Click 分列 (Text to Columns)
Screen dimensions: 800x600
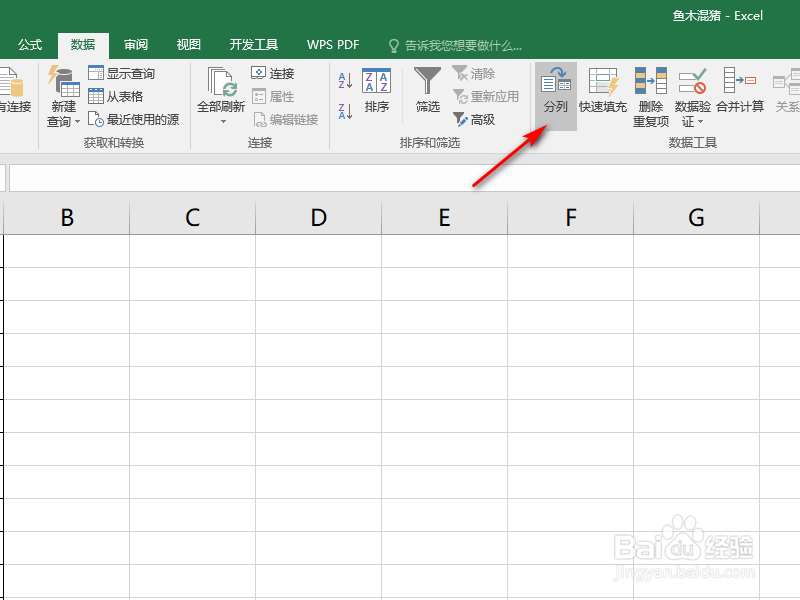pos(556,96)
